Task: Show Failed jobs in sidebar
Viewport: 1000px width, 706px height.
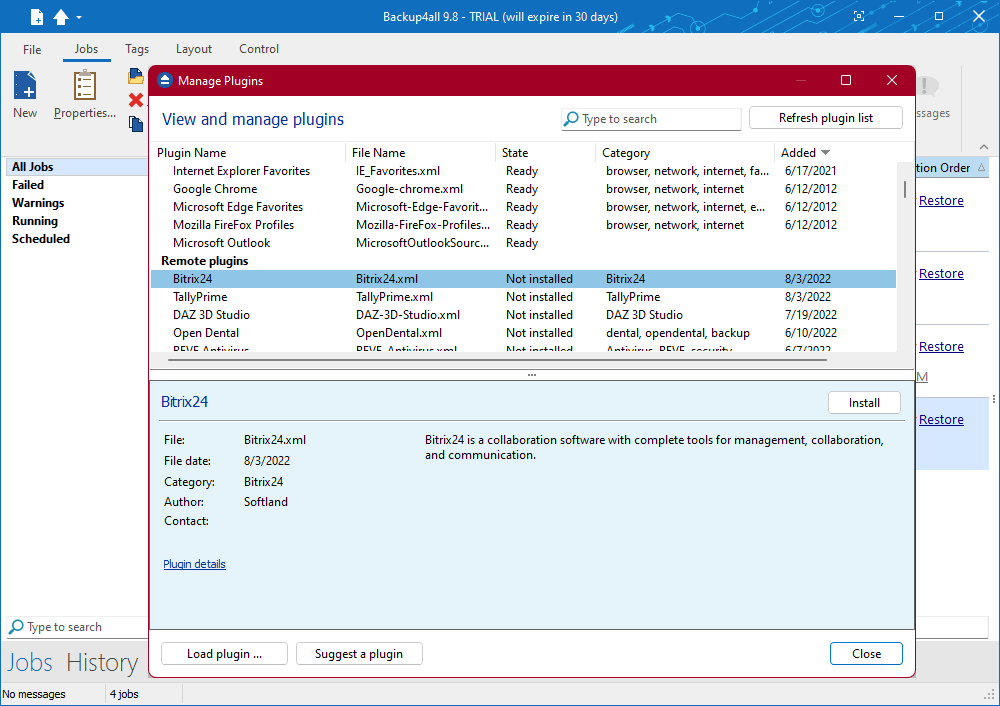Action: pos(28,185)
